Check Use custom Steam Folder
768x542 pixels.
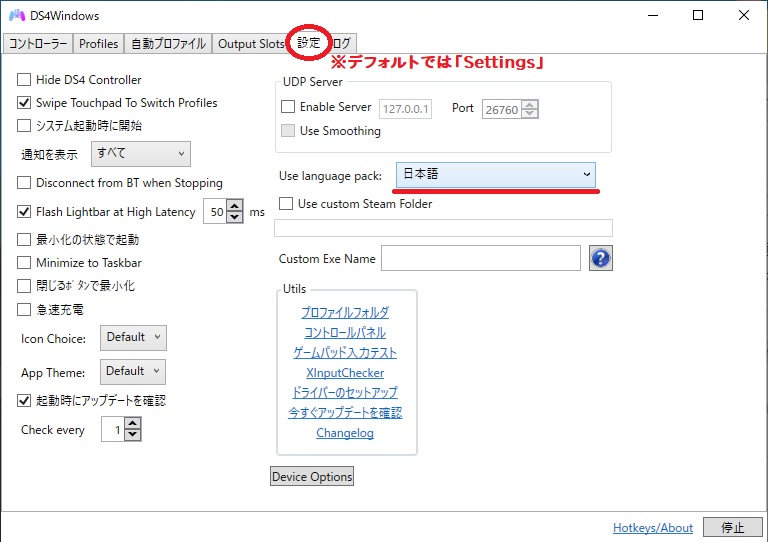point(286,204)
